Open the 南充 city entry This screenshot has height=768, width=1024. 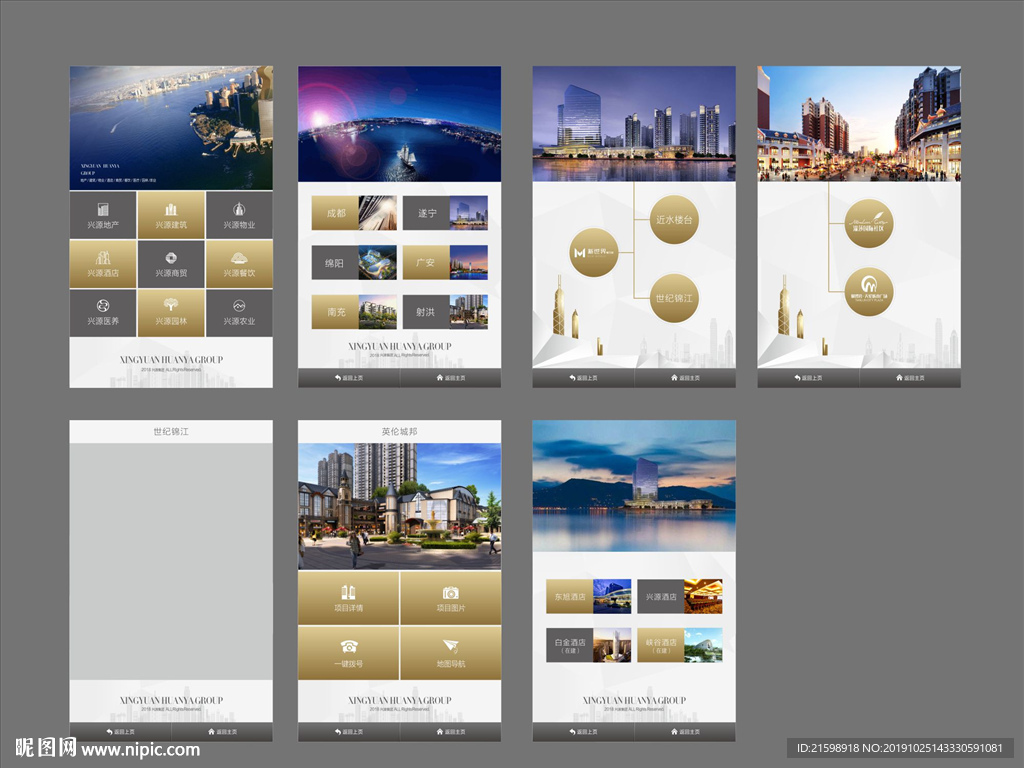pos(354,312)
